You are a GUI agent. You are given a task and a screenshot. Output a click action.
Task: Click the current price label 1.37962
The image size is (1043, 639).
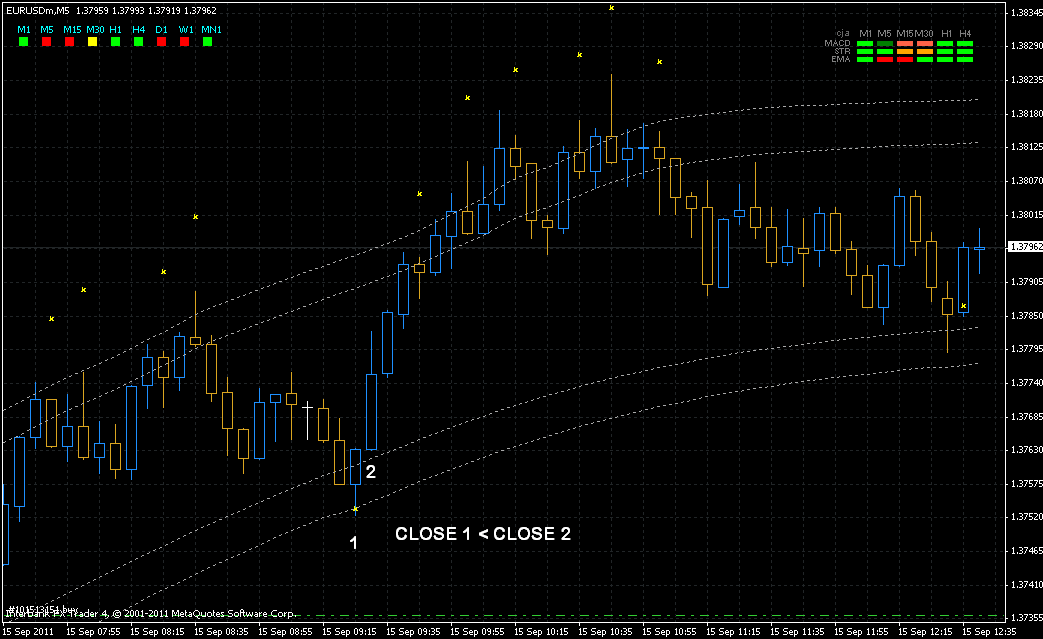coord(1024,247)
